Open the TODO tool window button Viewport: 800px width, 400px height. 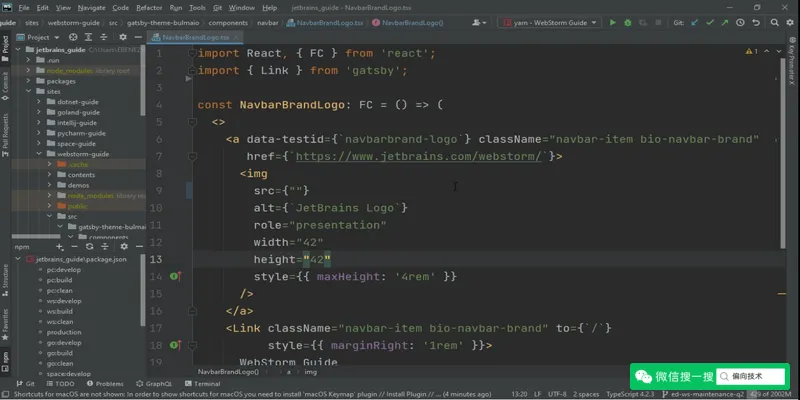[x=60, y=384]
